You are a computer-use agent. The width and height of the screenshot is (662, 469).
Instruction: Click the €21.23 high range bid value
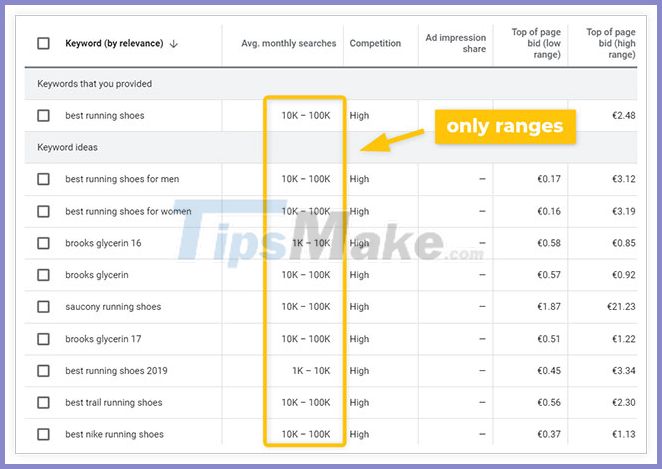621,306
